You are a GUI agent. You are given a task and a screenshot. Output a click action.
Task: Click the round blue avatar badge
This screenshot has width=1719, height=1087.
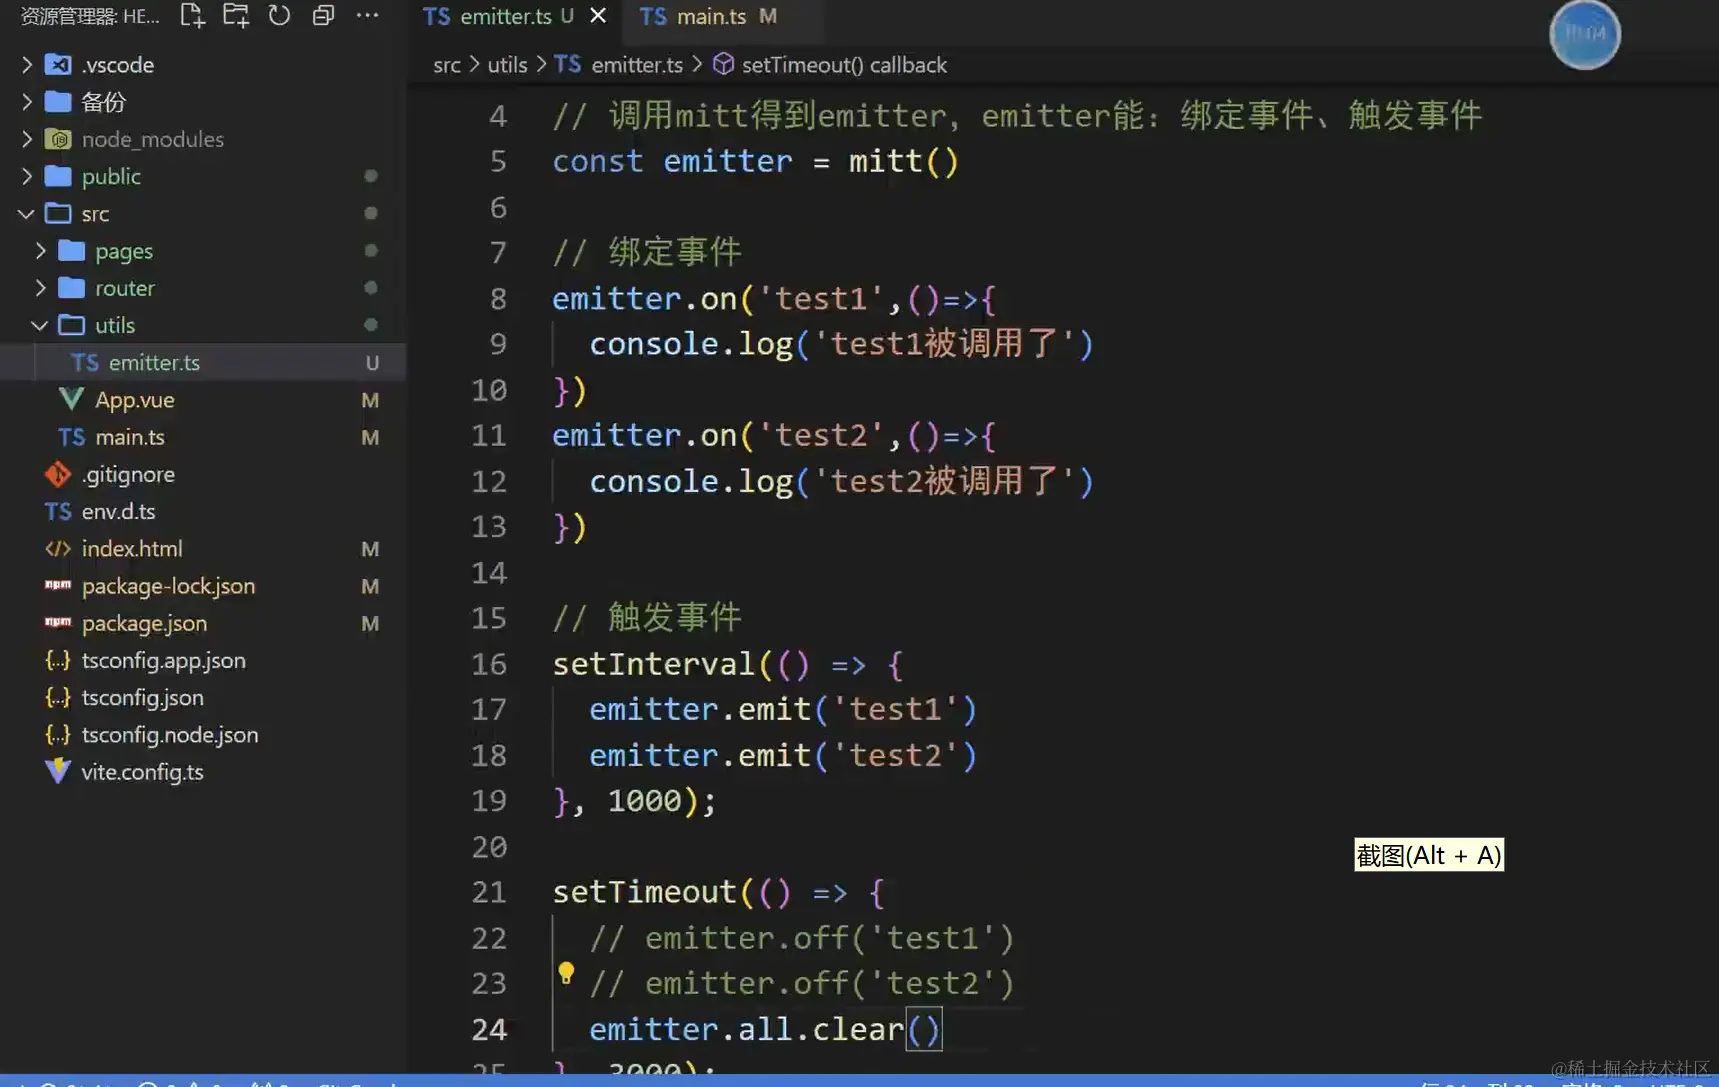click(x=1585, y=34)
